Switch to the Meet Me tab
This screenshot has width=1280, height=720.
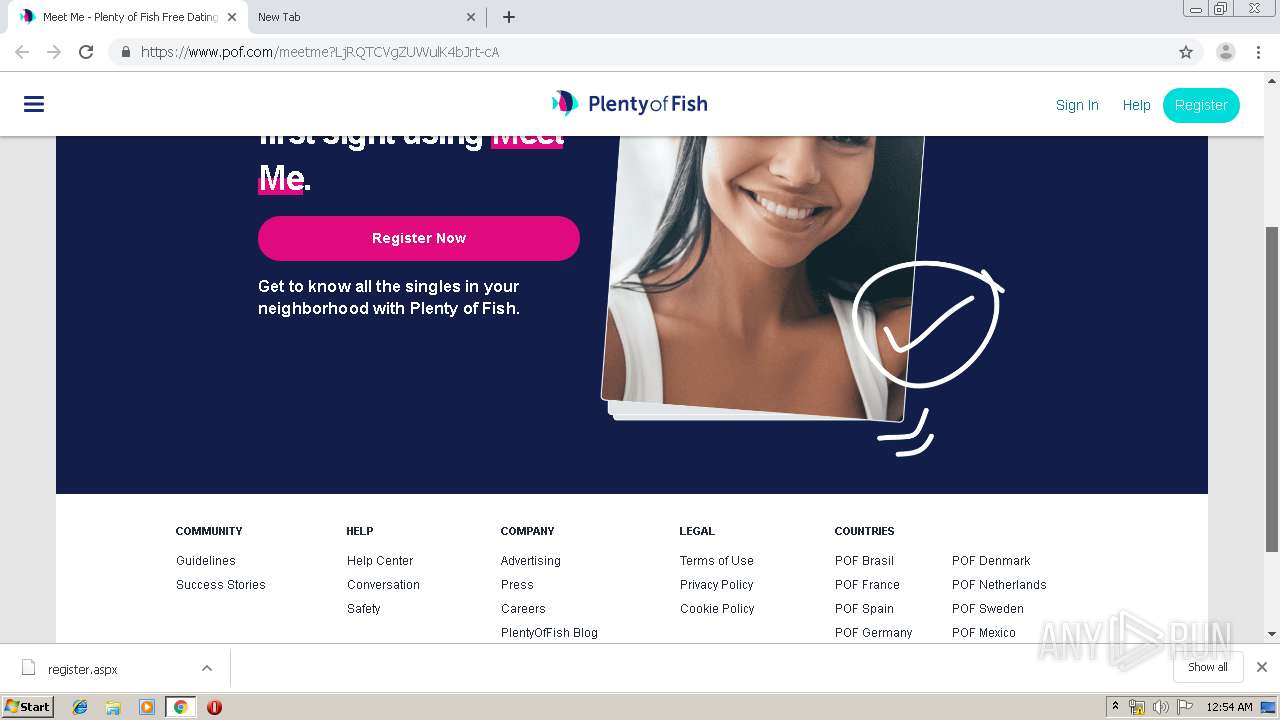pos(128,17)
